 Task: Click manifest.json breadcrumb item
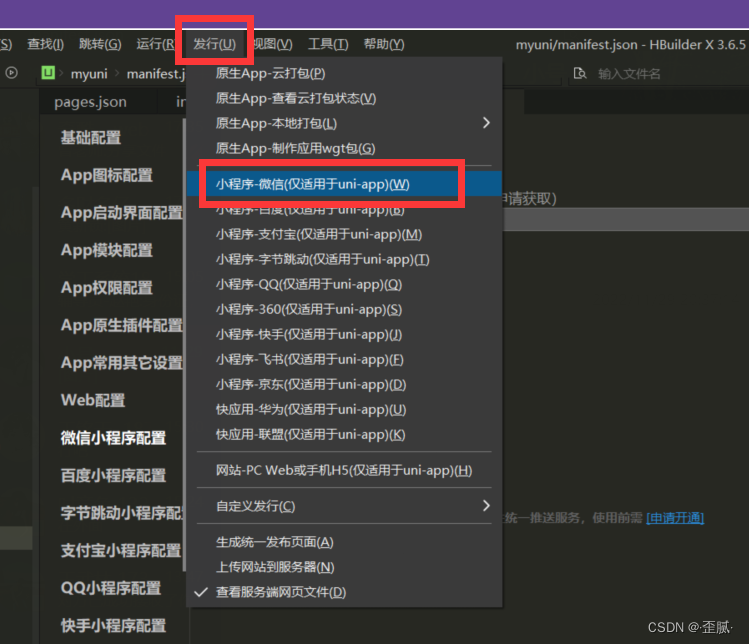tap(156, 74)
